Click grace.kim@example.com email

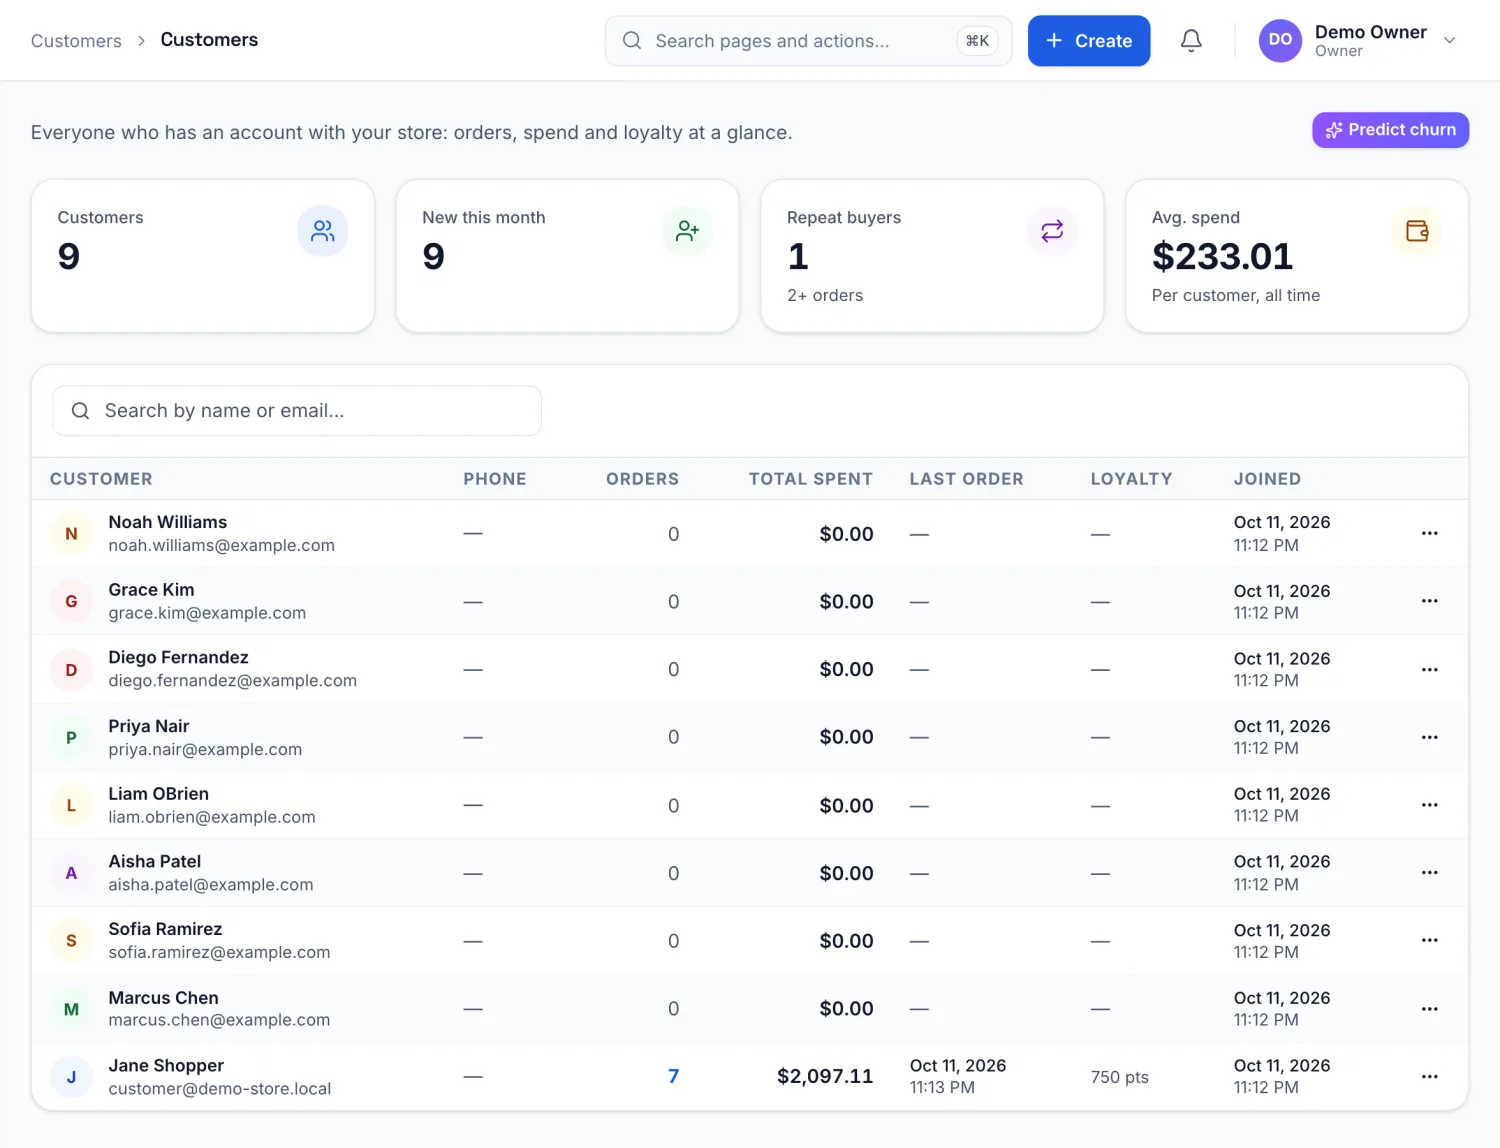point(207,613)
